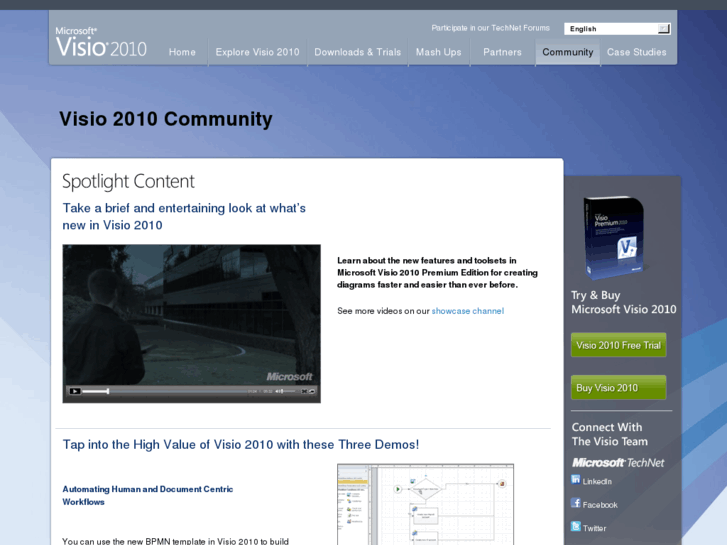Open the Downloads & Trials tab
Screen dimensions: 727x545
click(357, 52)
